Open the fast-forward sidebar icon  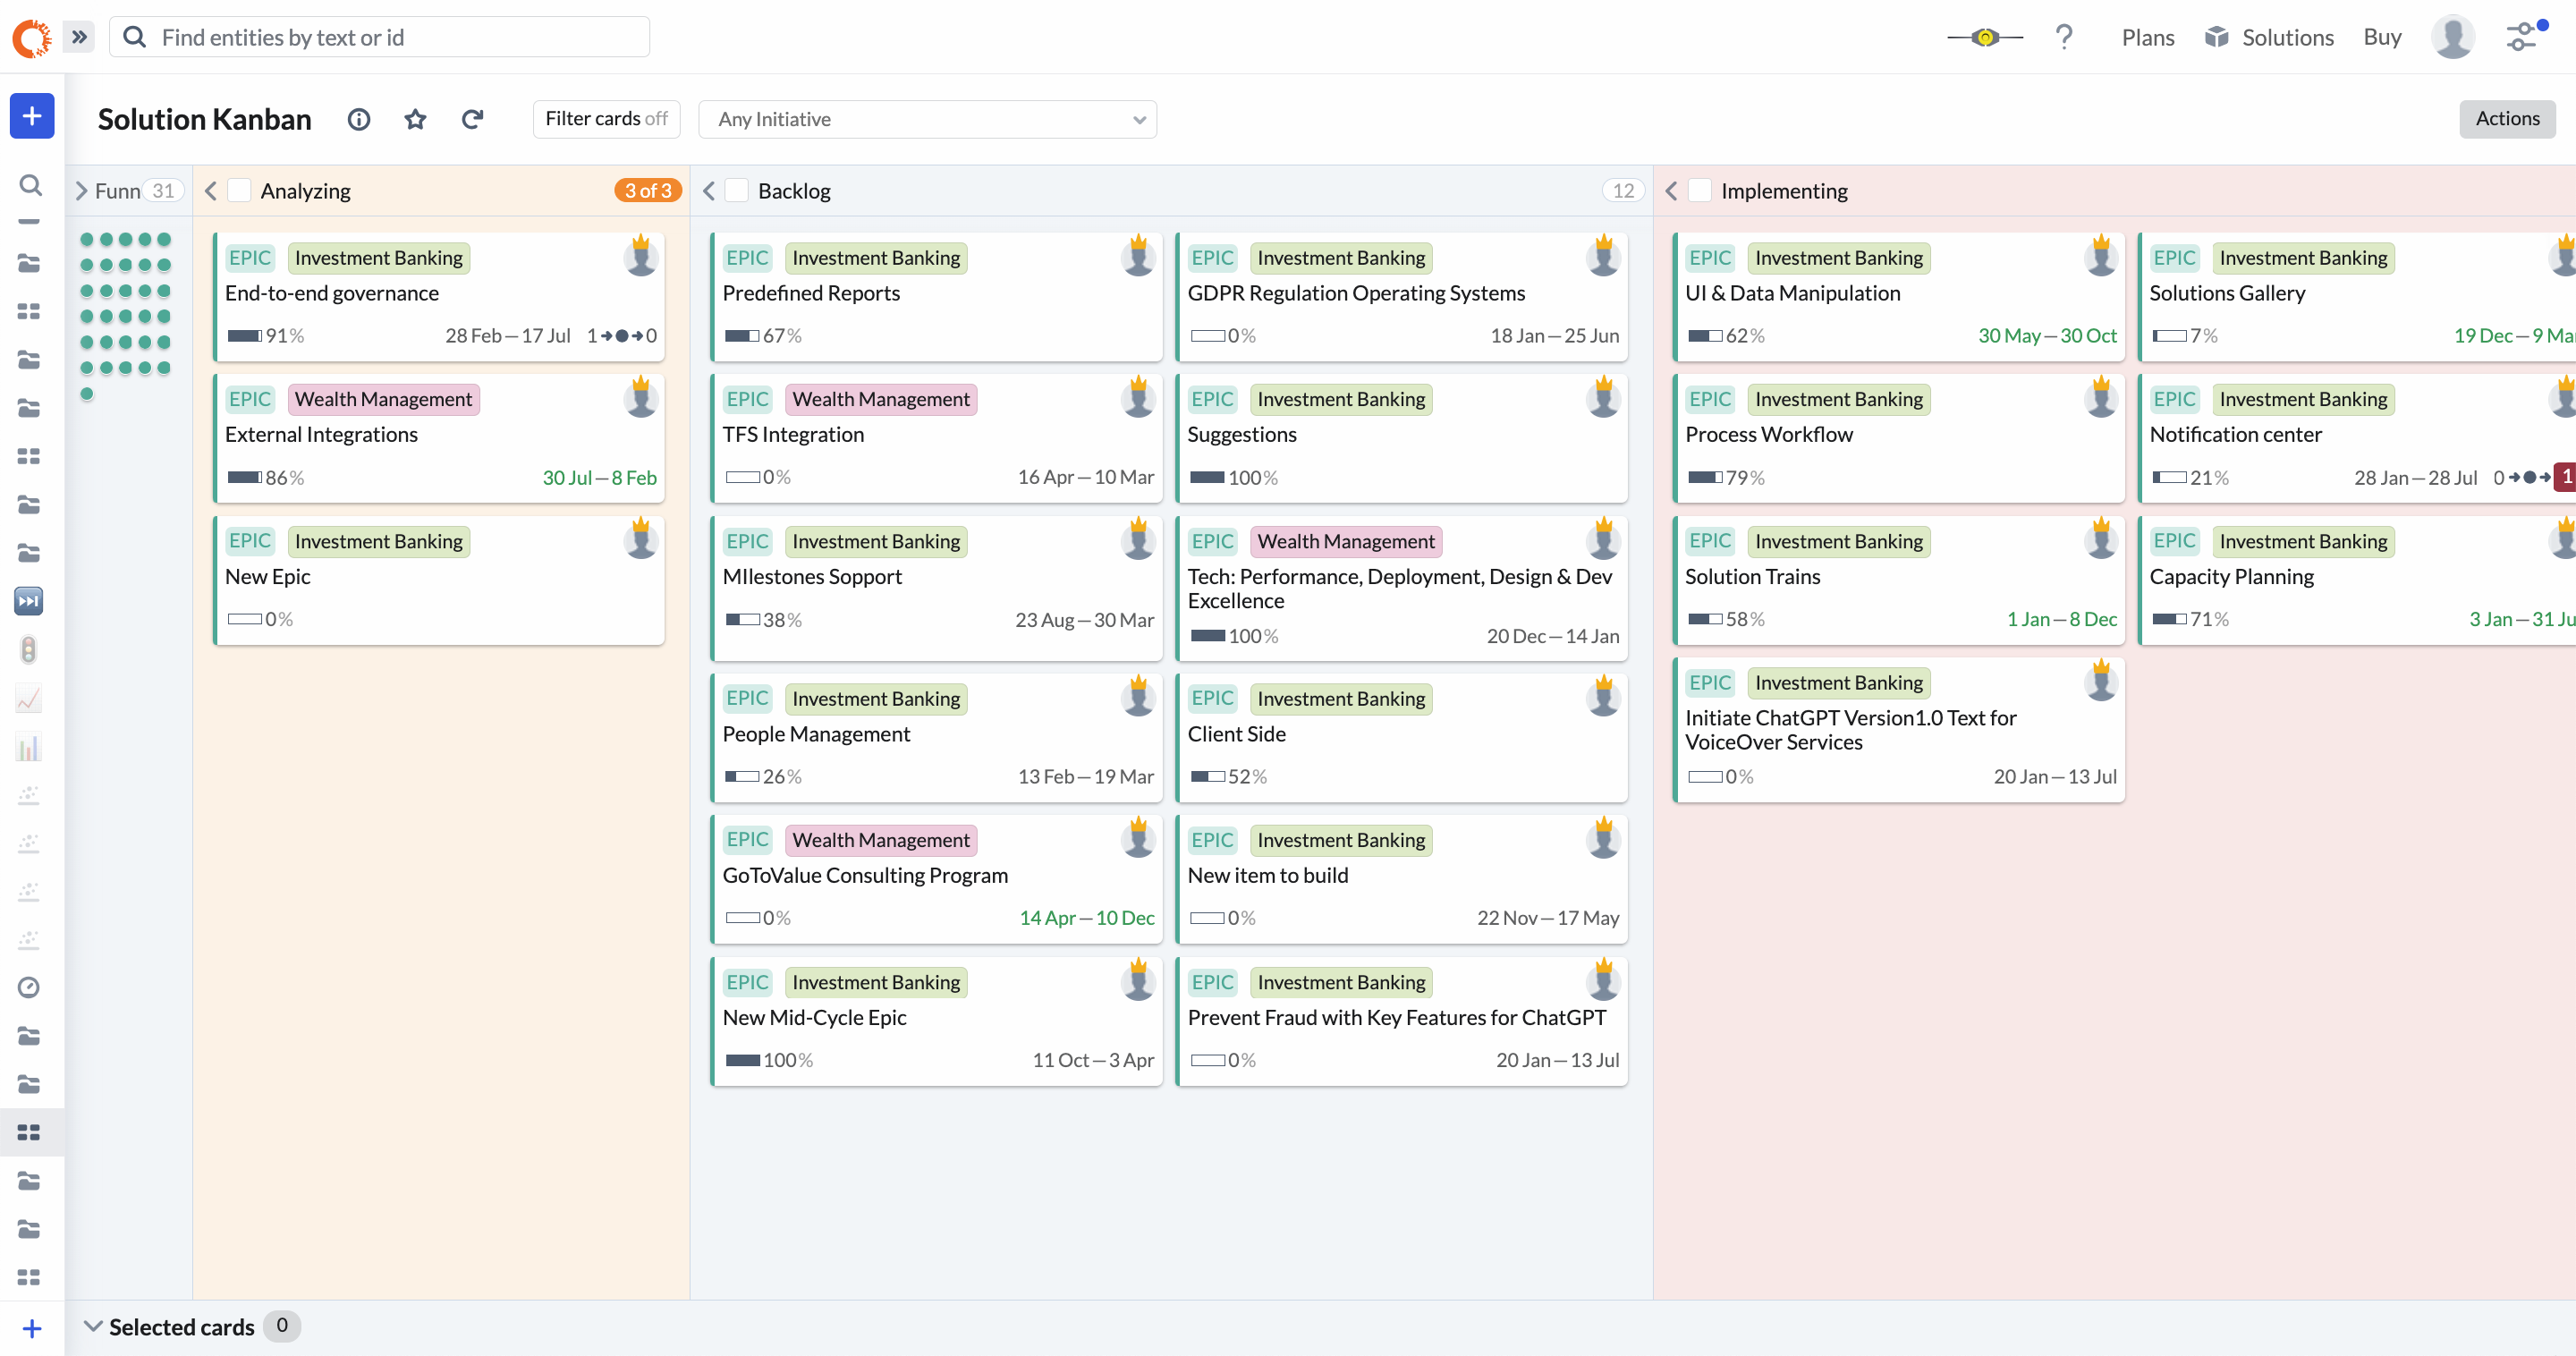[x=29, y=601]
